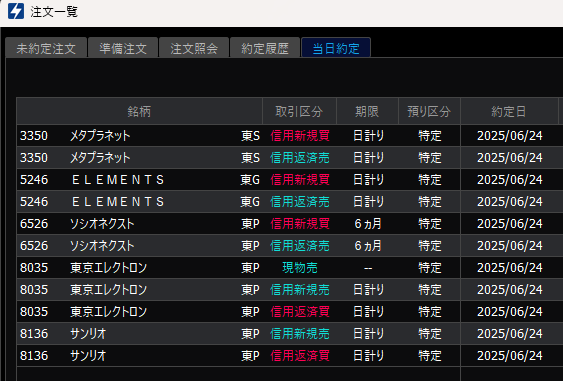
Task: Click the lightning bolt app icon
Action: point(16,11)
